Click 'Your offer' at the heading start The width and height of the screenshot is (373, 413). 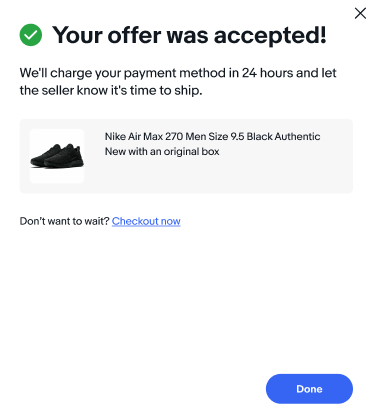(x=107, y=35)
